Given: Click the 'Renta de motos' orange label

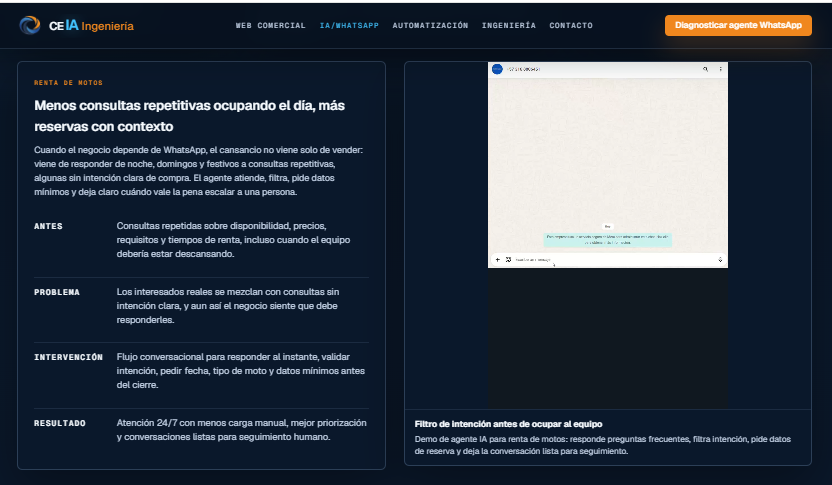Looking at the screenshot, I should pos(68,83).
